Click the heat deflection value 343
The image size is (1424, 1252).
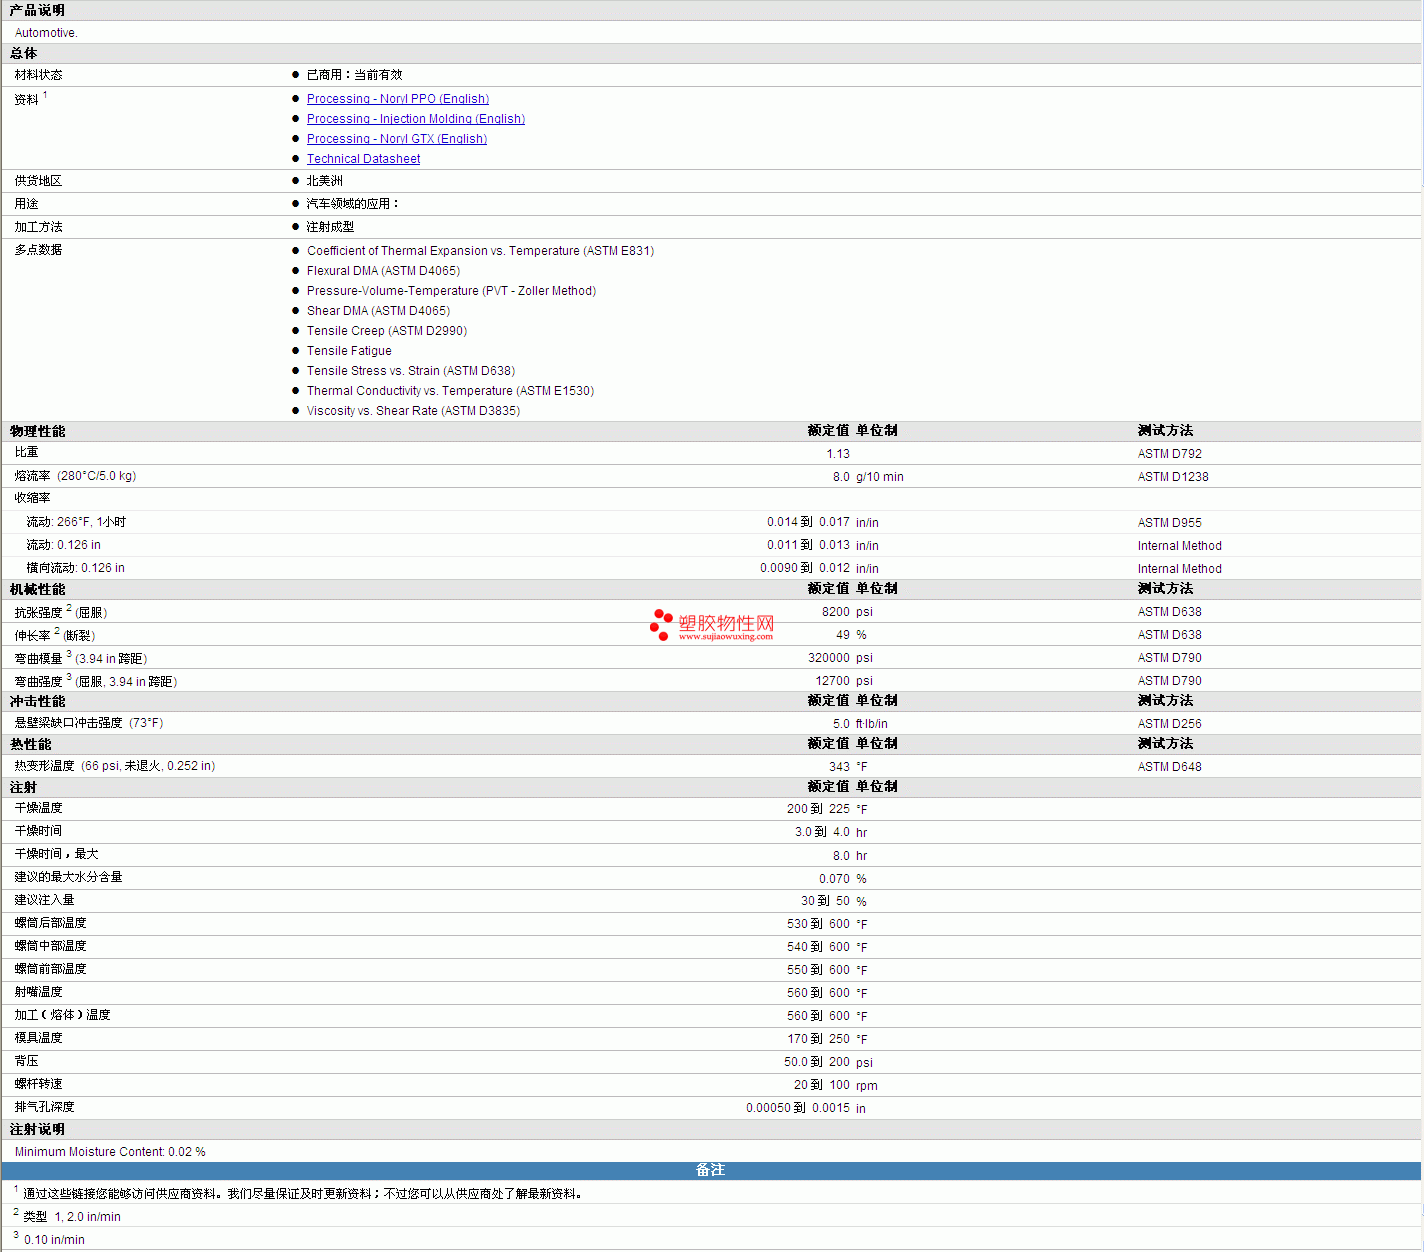[x=839, y=767]
